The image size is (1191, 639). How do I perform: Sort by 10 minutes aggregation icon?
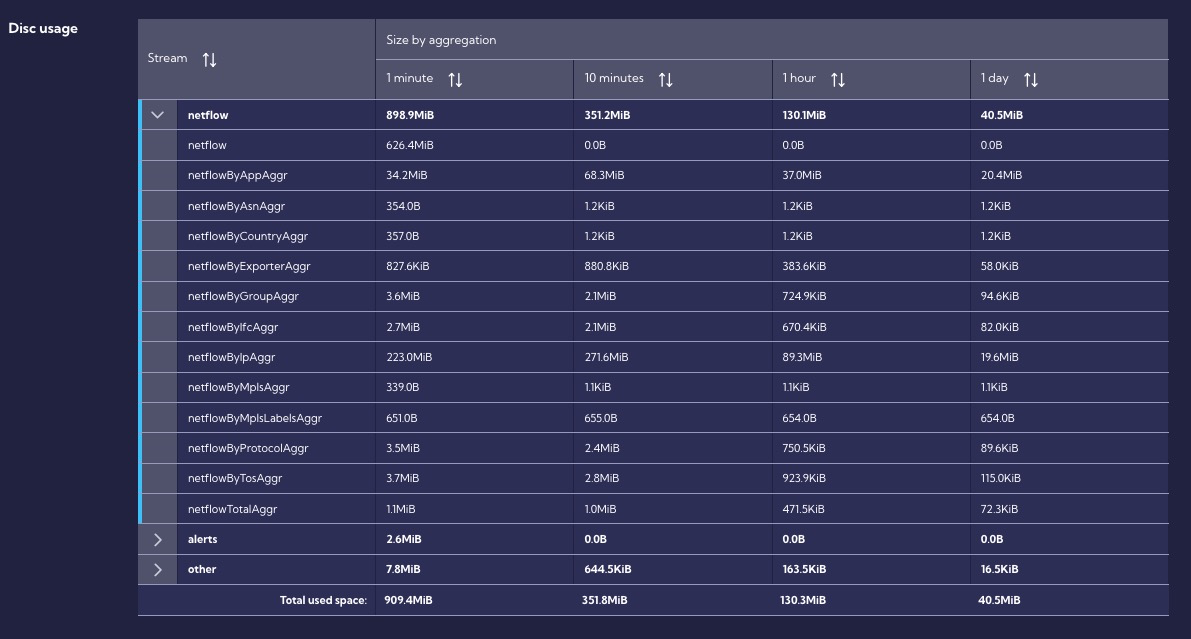pyautogui.click(x=665, y=79)
